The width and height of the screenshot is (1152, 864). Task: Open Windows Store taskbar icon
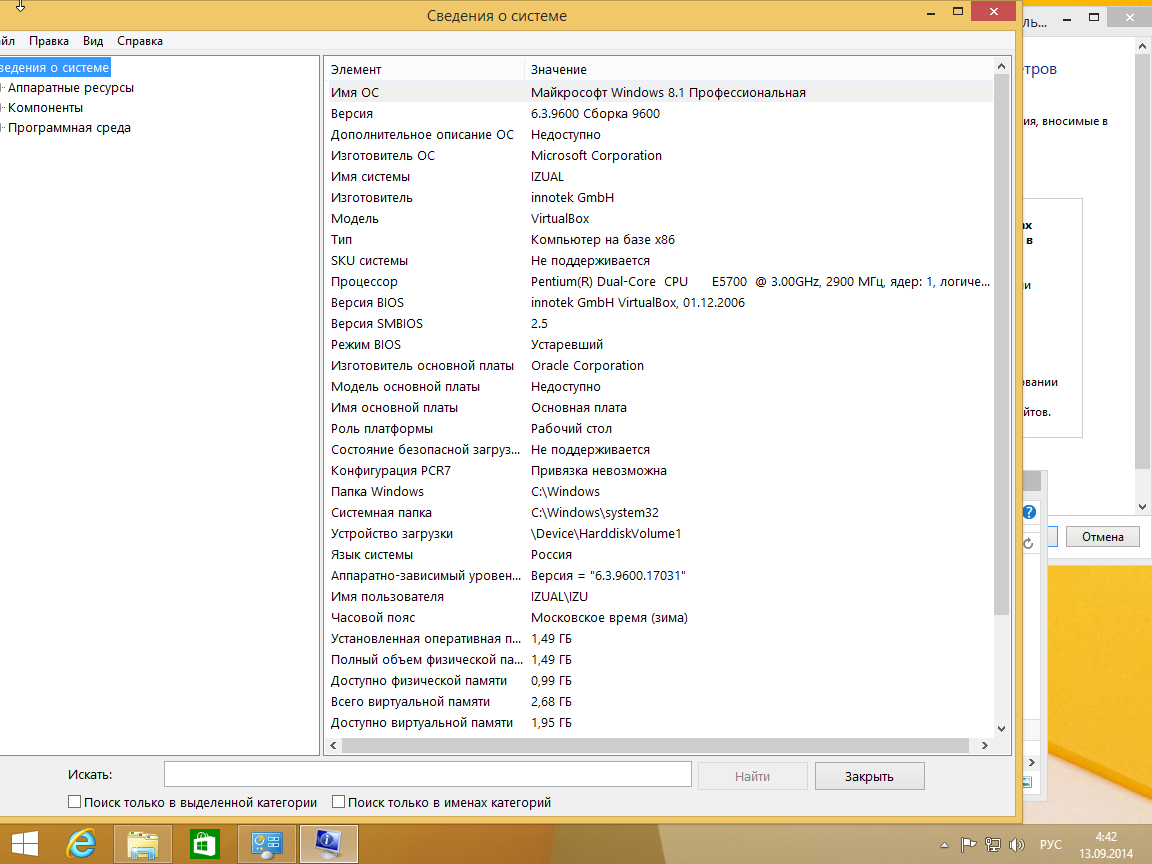pyautogui.click(x=204, y=843)
